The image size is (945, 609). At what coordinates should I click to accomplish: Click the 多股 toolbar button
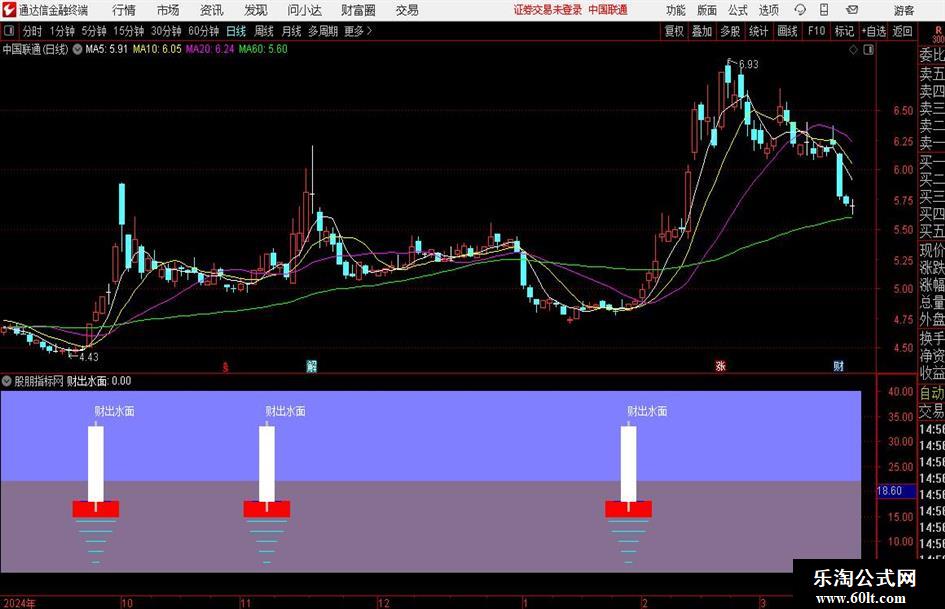click(x=730, y=31)
